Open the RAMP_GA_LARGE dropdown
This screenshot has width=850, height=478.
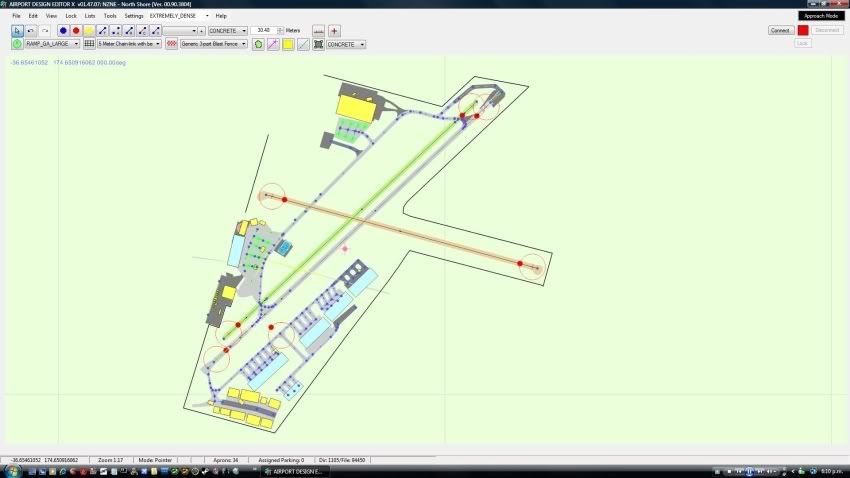click(x=52, y=45)
